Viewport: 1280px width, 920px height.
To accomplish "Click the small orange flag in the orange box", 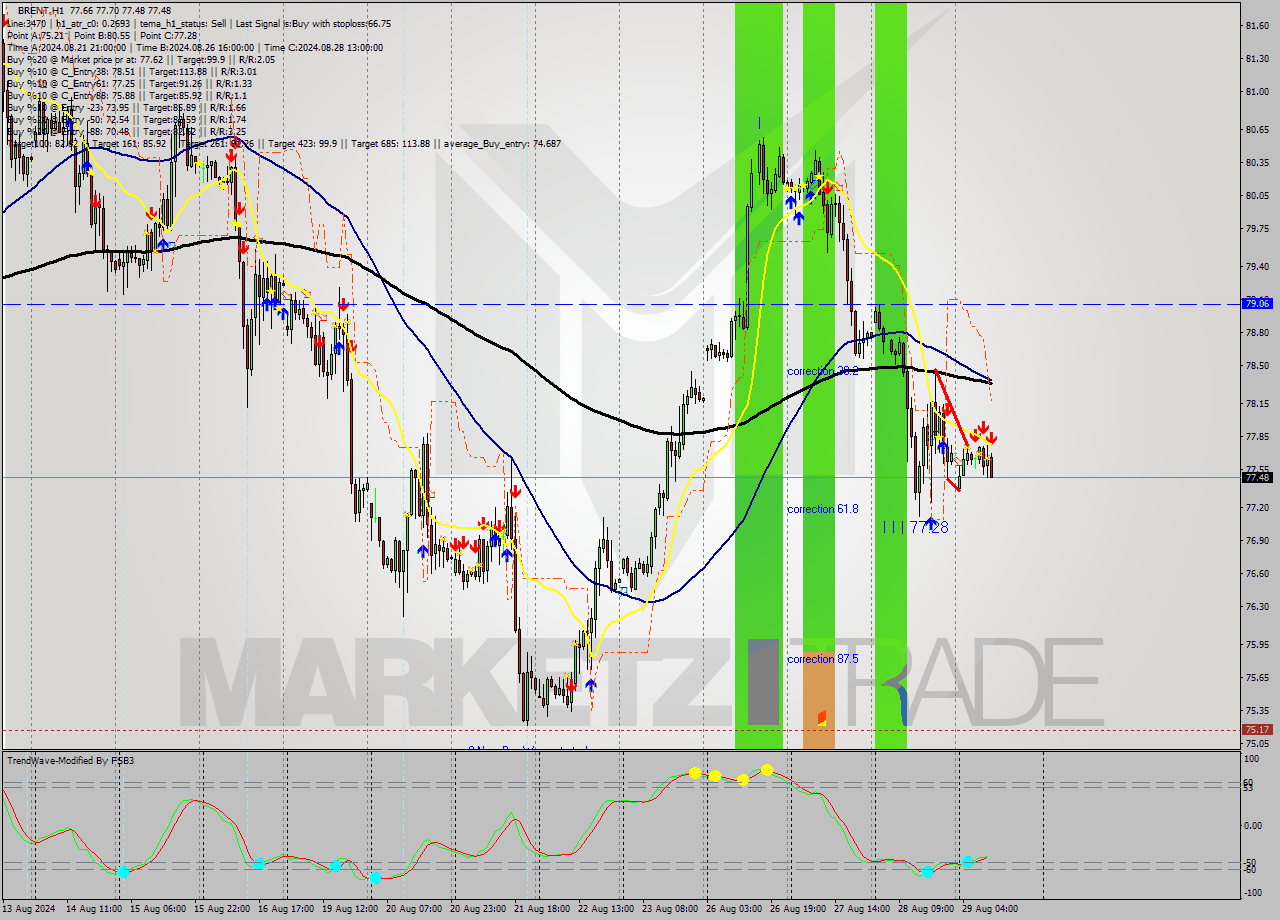I will 821,717.
